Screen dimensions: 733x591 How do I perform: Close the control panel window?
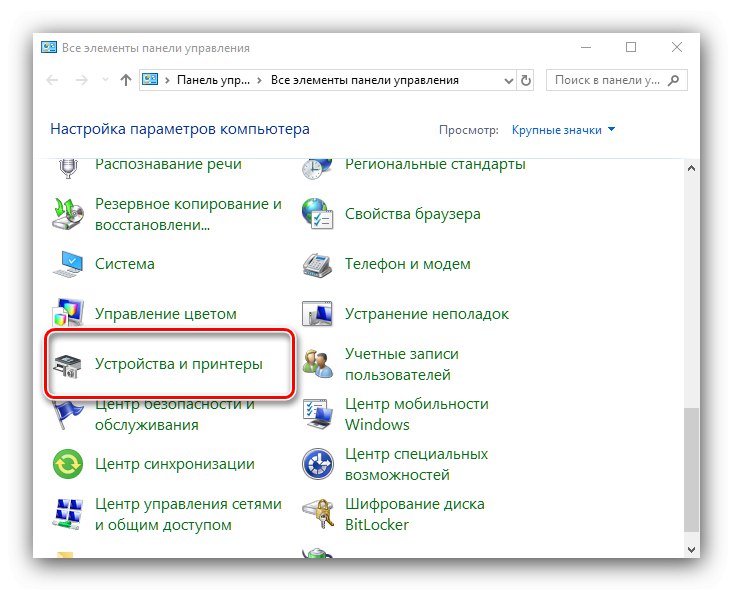pyautogui.click(x=676, y=47)
